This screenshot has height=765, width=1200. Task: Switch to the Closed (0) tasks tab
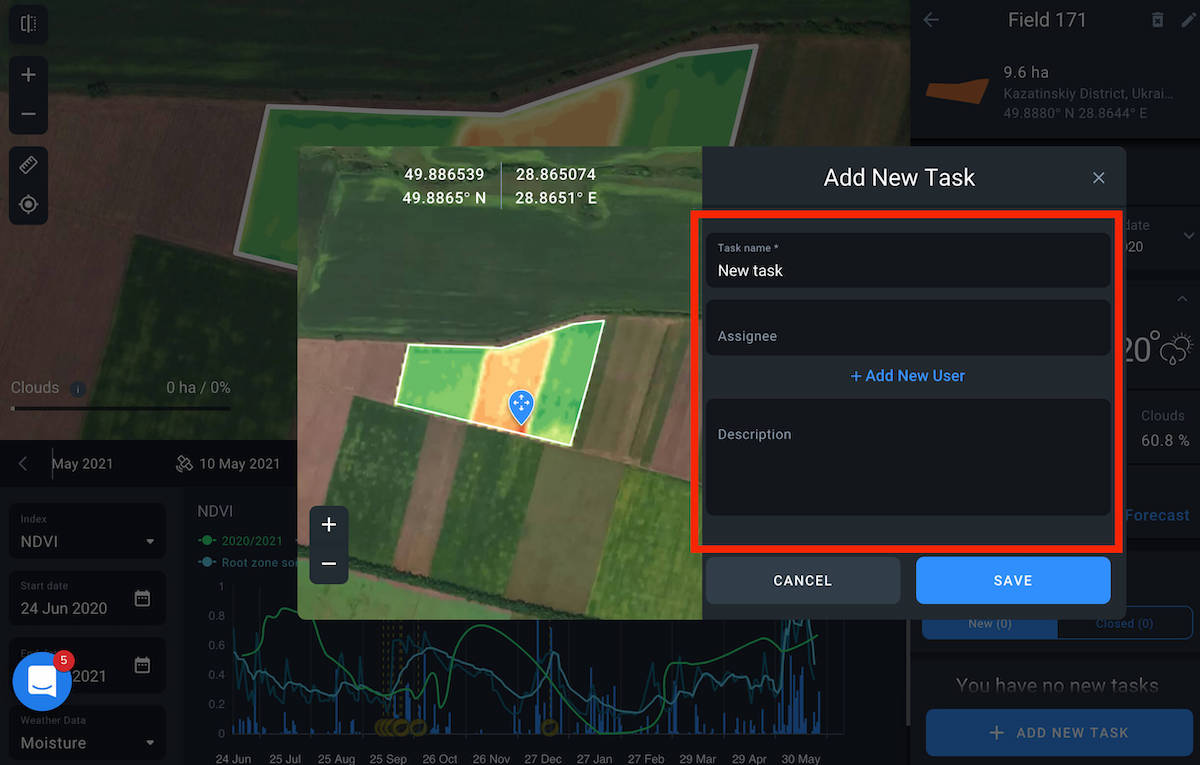(x=1124, y=622)
